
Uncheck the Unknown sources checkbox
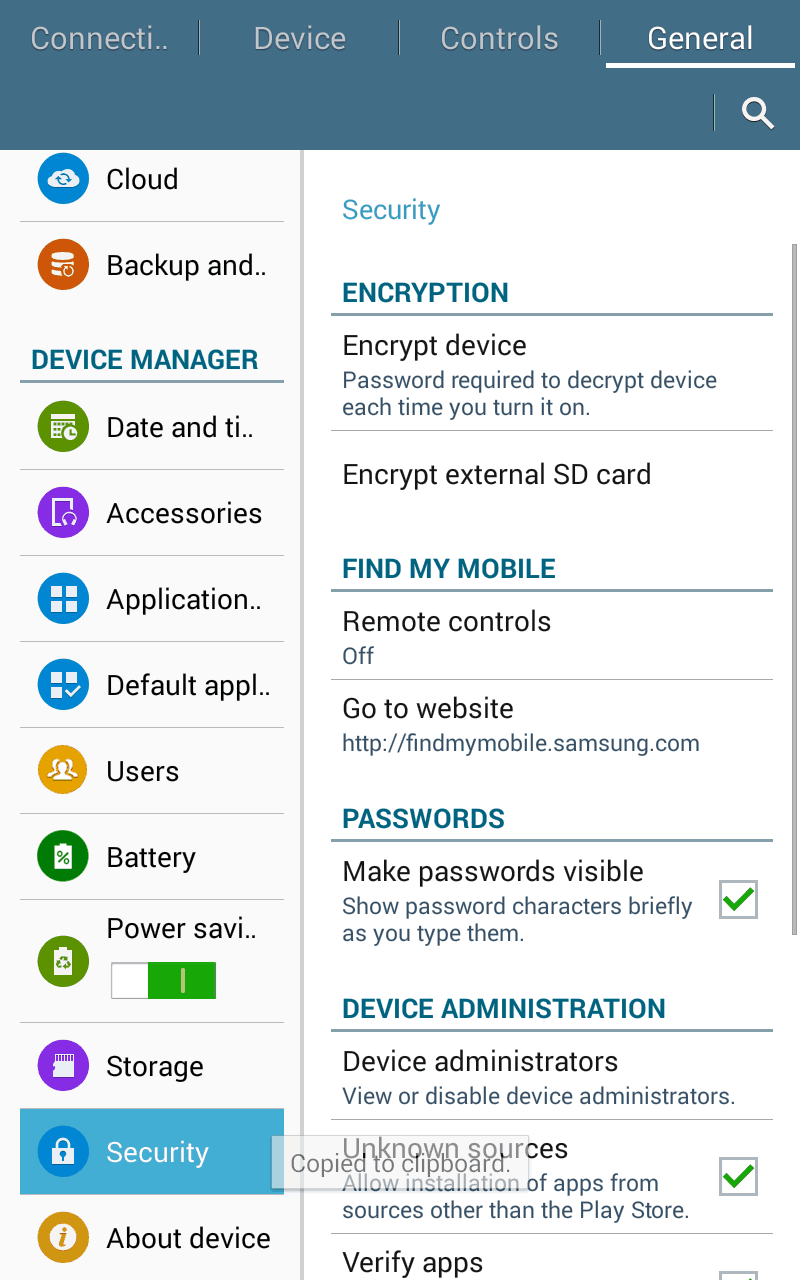[x=738, y=1176]
